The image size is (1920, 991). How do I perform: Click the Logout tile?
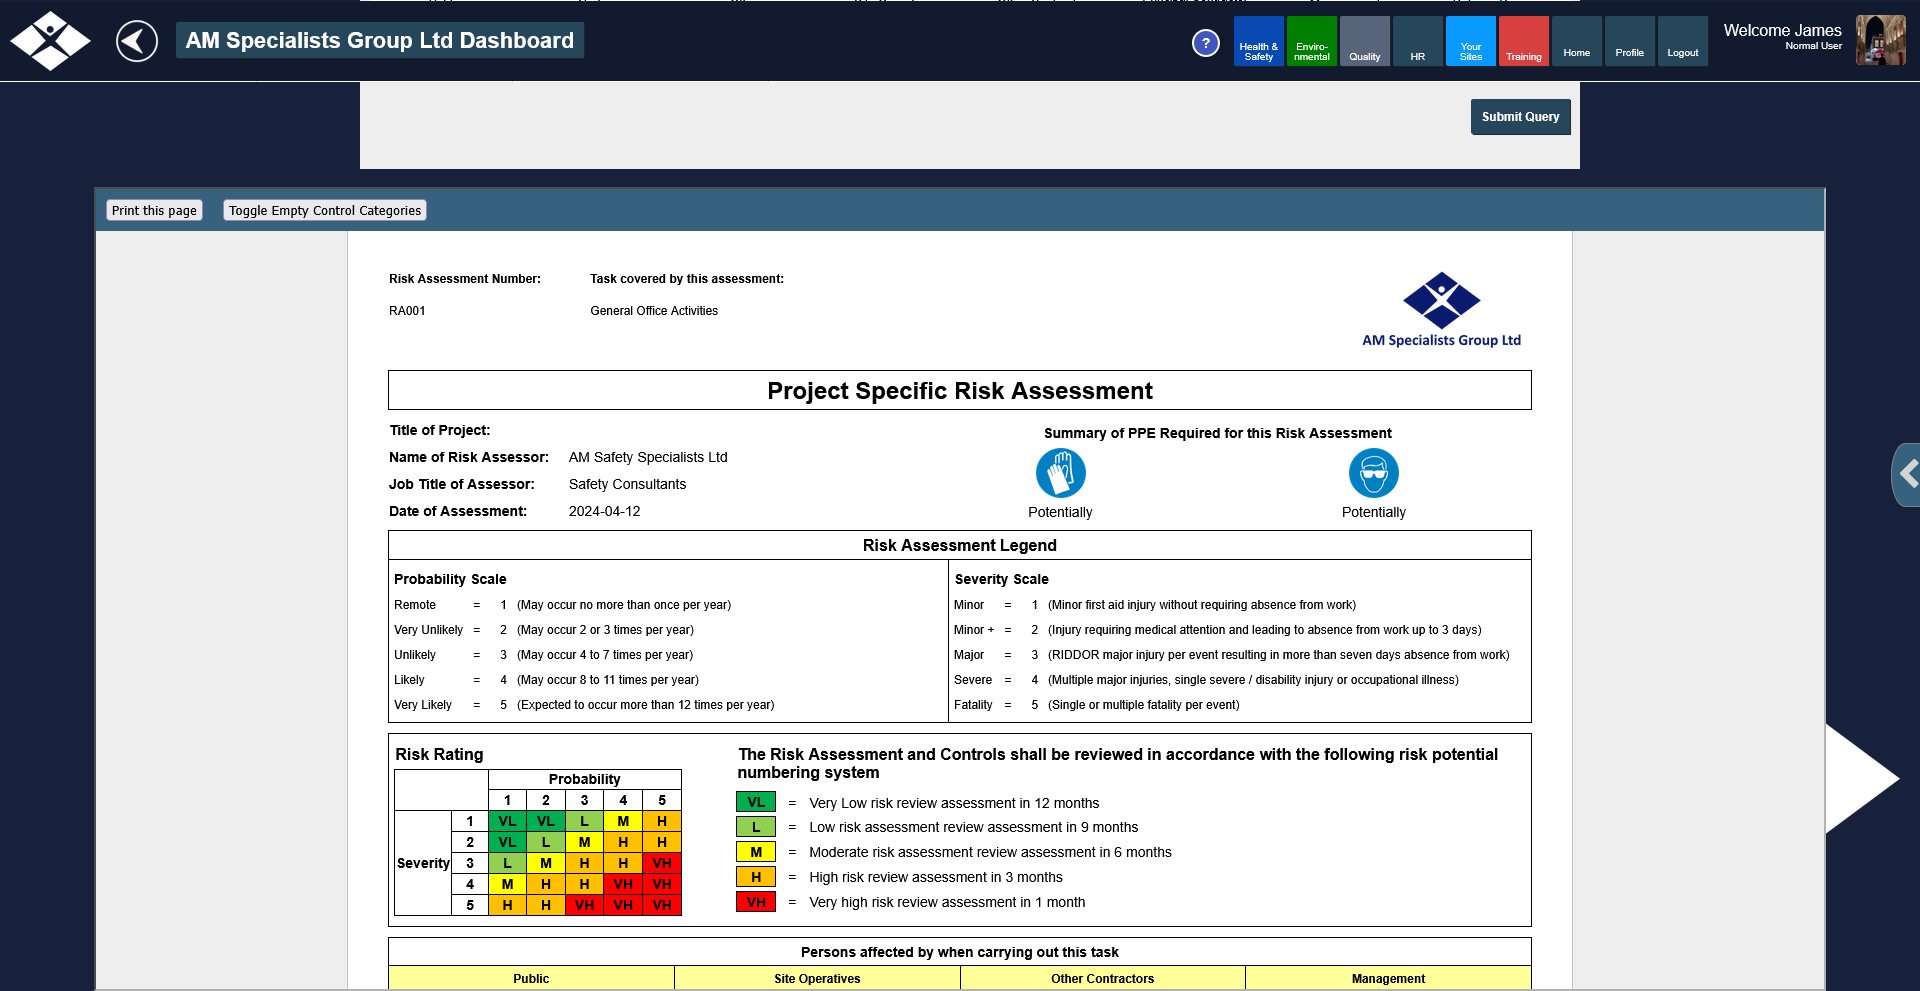pyautogui.click(x=1683, y=41)
